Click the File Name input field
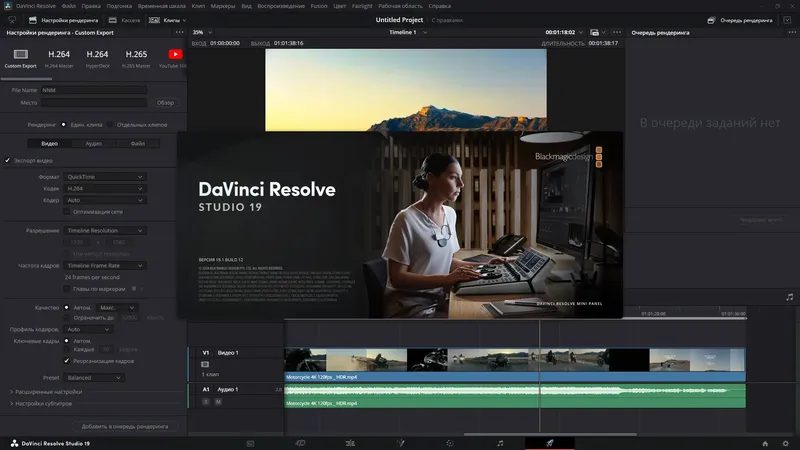Viewport: 800px width, 450px height. [x=94, y=90]
